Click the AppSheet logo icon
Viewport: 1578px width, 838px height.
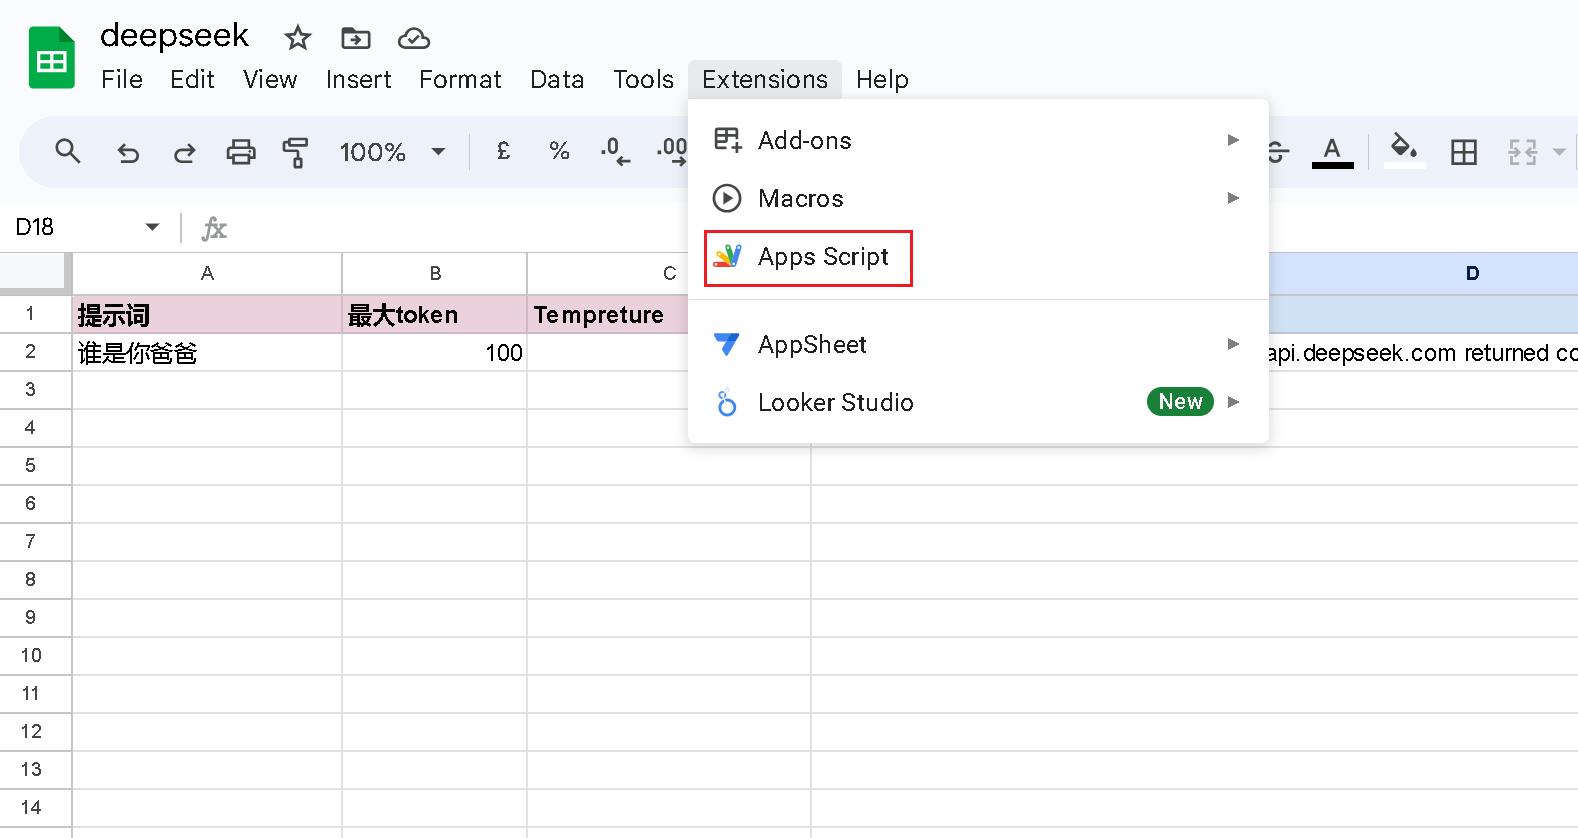point(727,344)
